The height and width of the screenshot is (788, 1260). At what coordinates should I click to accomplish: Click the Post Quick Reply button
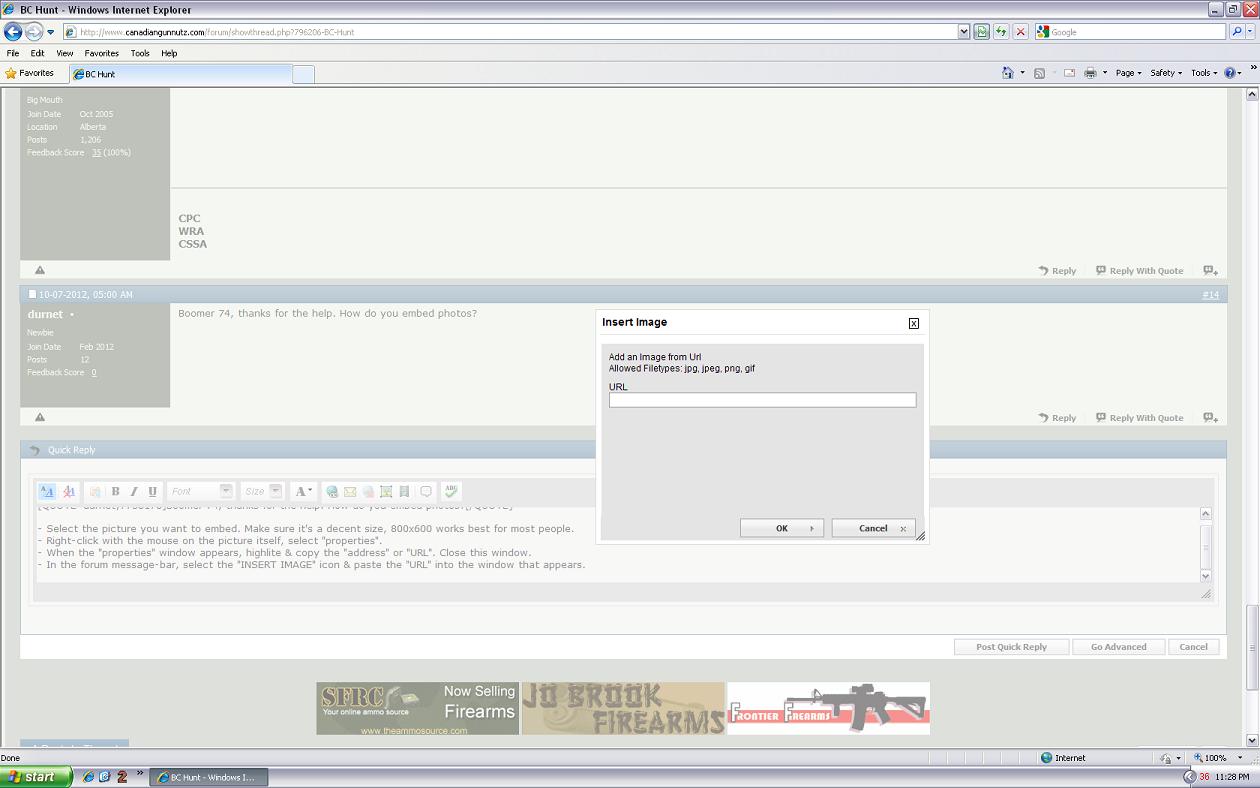coord(1011,647)
